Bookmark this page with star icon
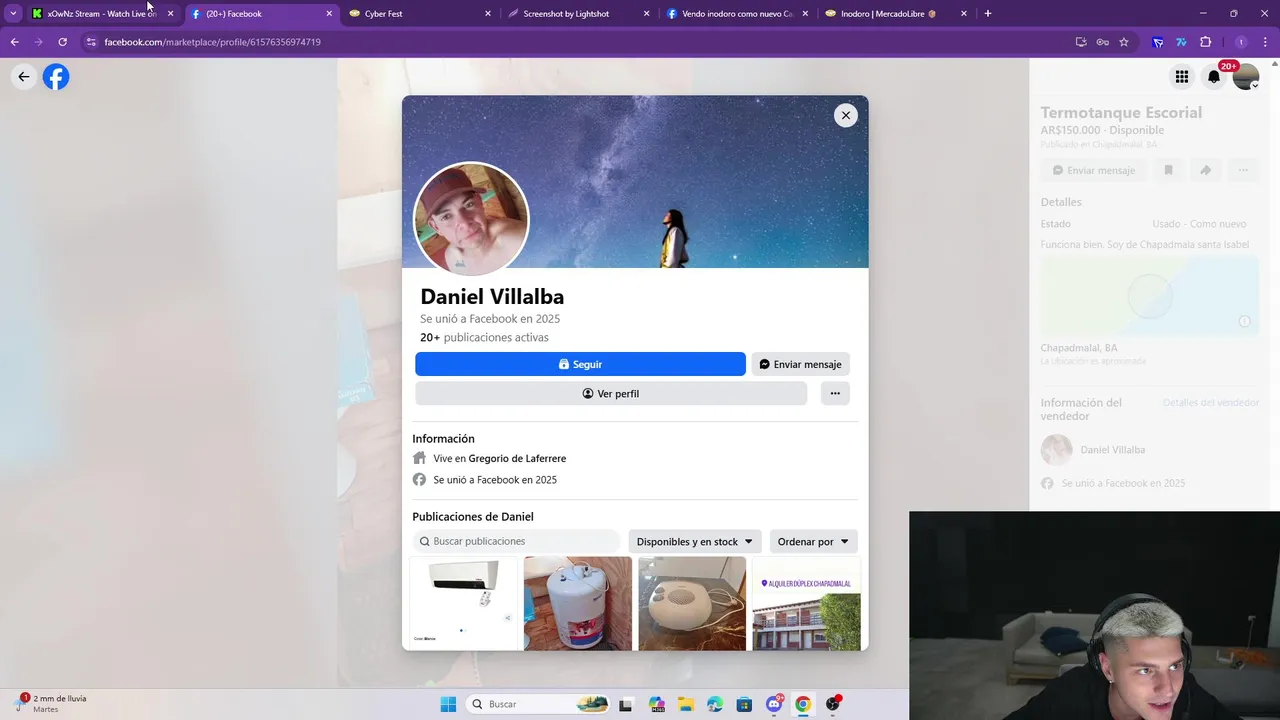1280x720 pixels. click(x=1124, y=42)
